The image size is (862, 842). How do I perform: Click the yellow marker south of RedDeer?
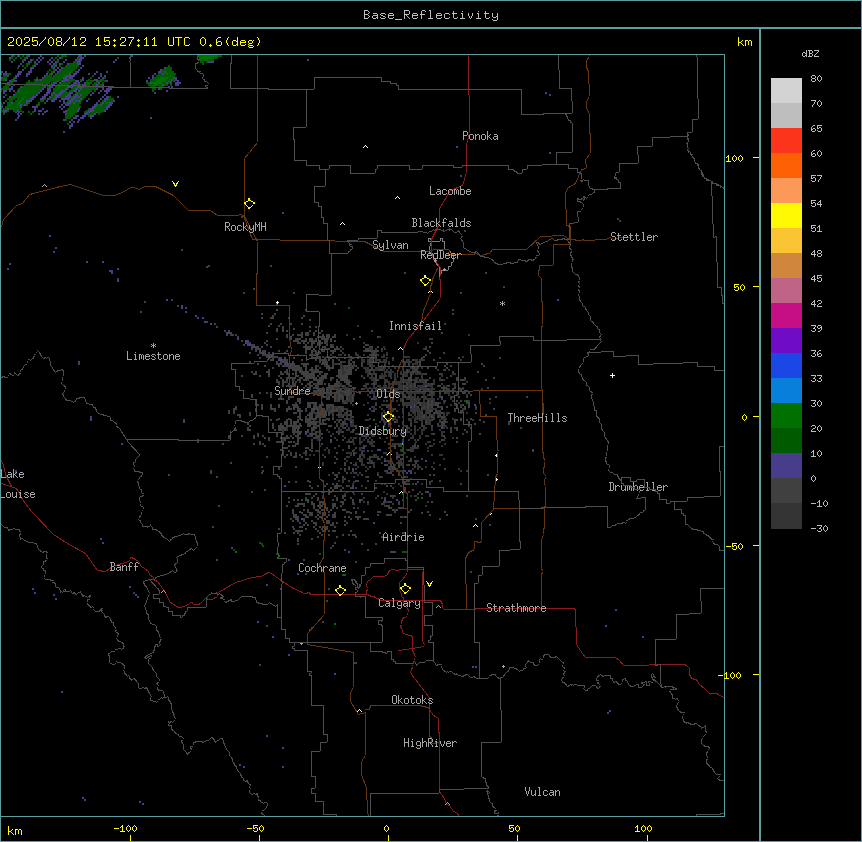pyautogui.click(x=426, y=281)
